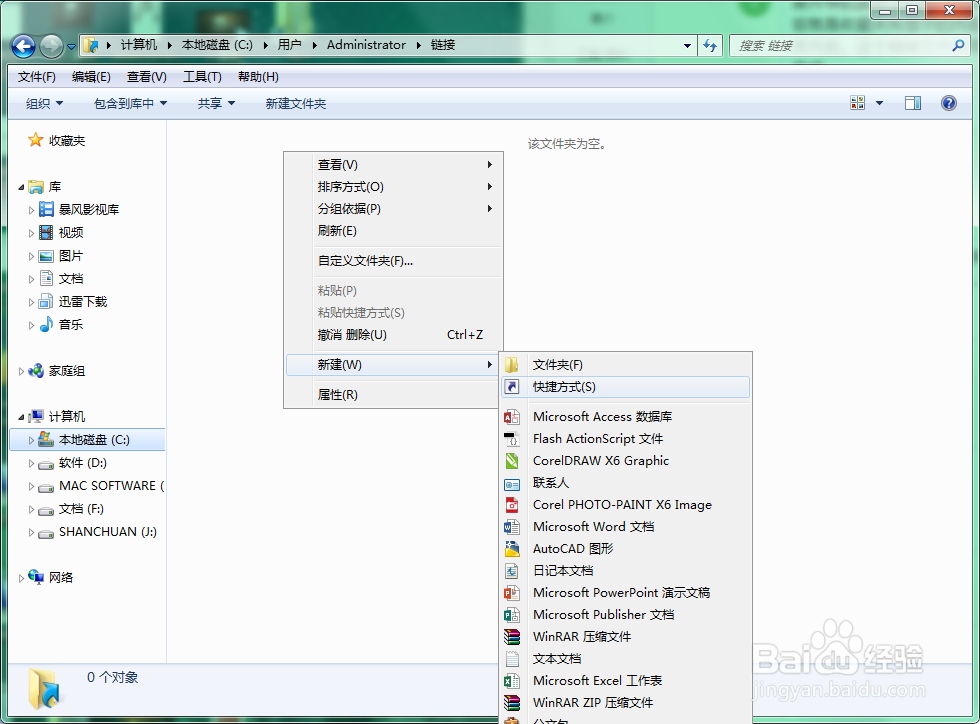Collapse the 计算机 tree node
Viewport: 980px width, 724px height.
21,417
